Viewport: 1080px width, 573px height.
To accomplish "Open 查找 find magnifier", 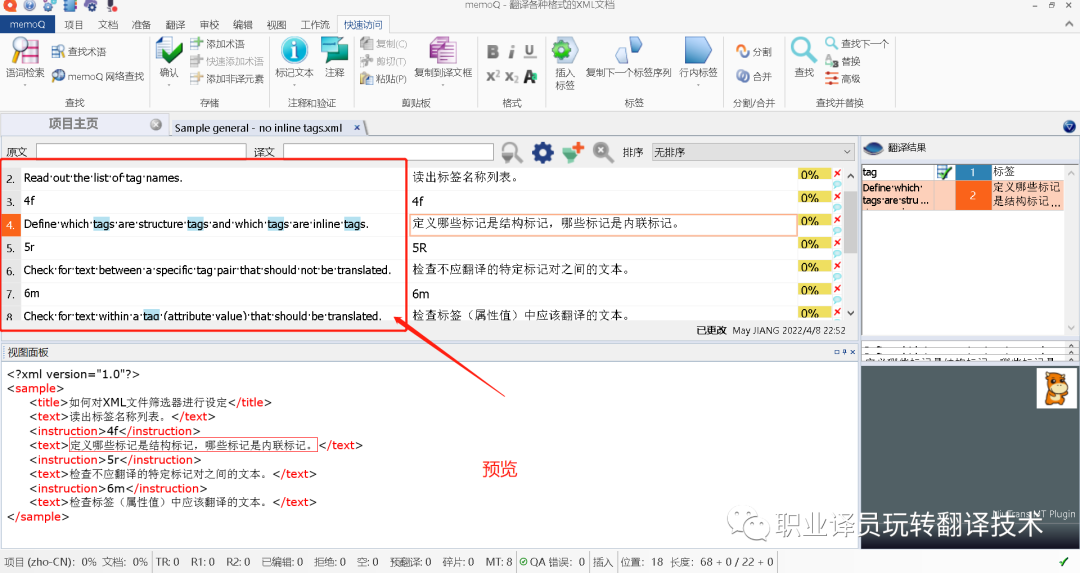I will point(804,58).
